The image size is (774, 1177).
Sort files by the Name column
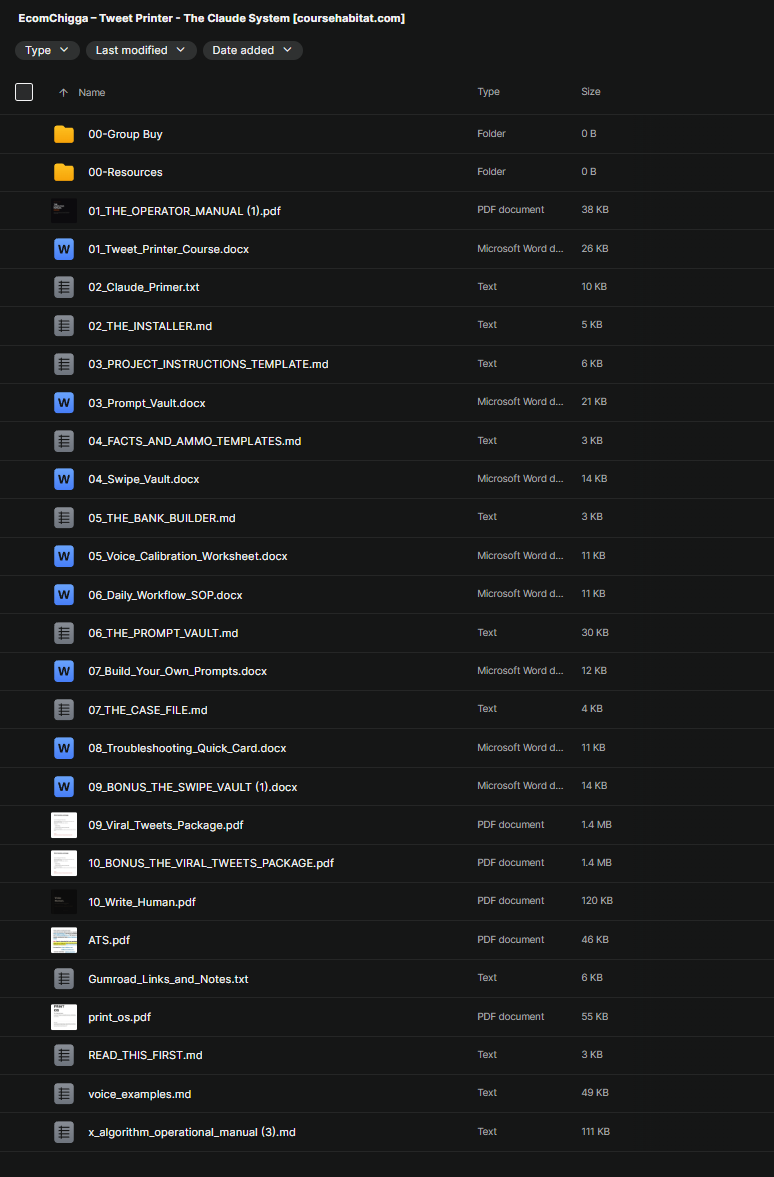(x=92, y=92)
